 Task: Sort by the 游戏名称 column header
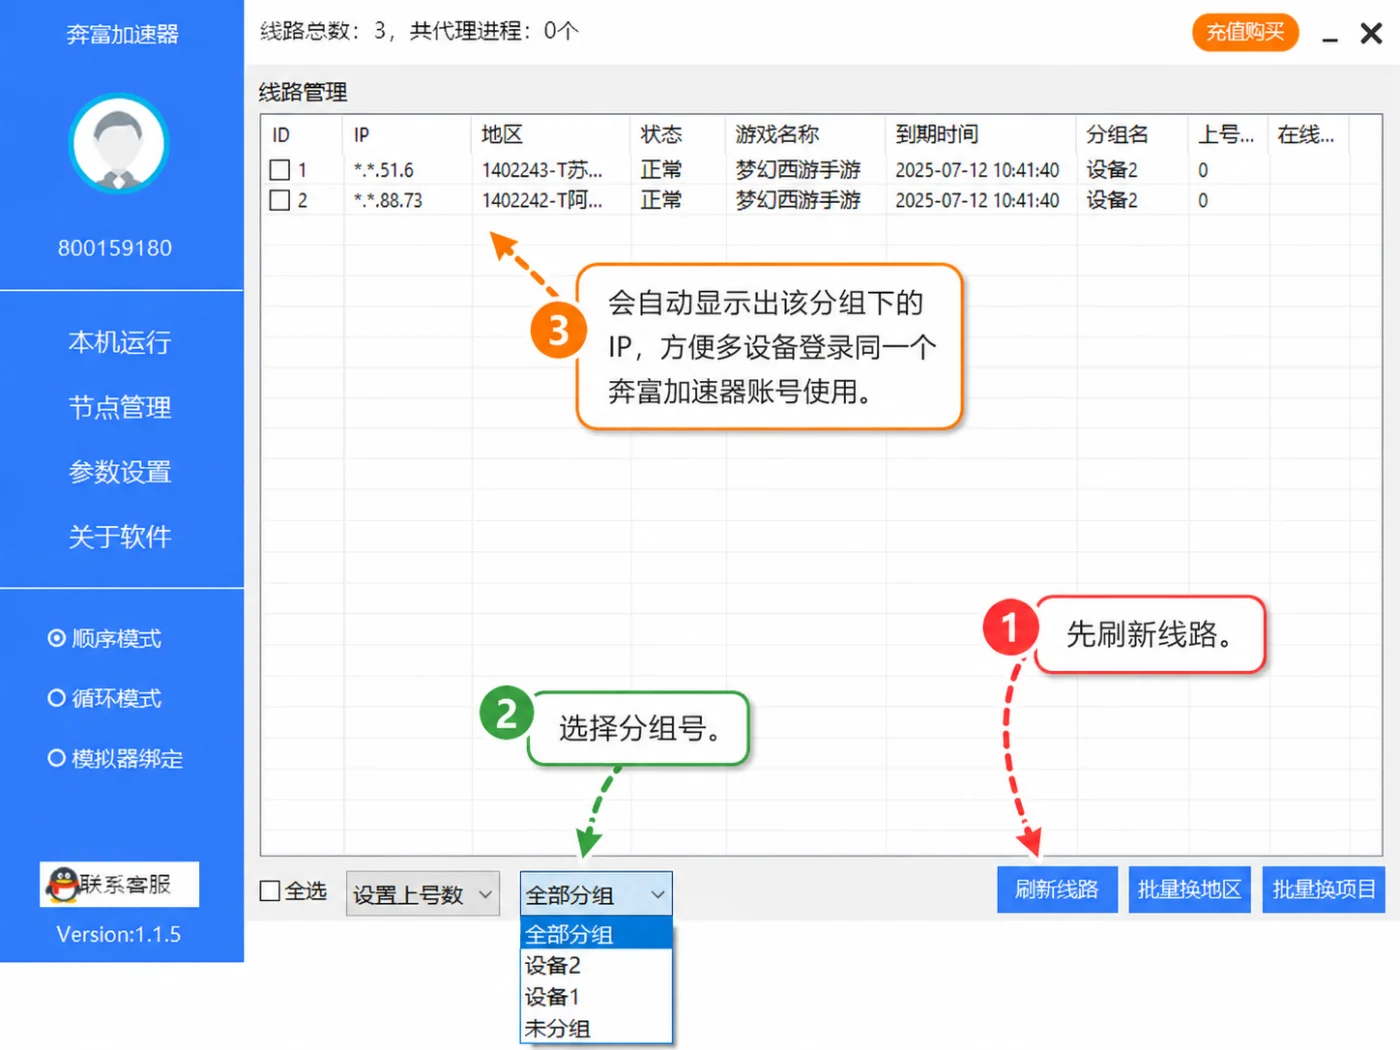pyautogui.click(x=806, y=135)
